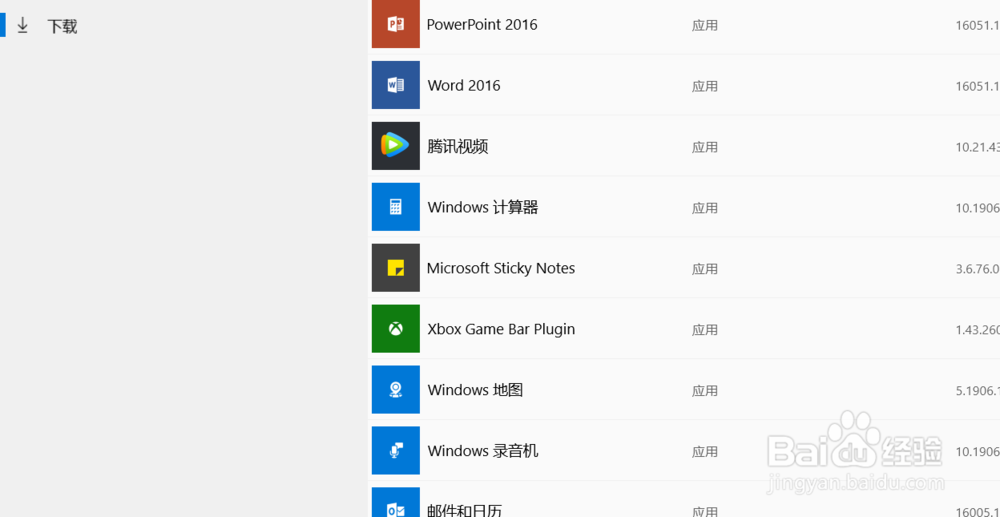This screenshot has height=517, width=1000.
Task: Select the 邮件和日历 name text
Action: coord(464,511)
